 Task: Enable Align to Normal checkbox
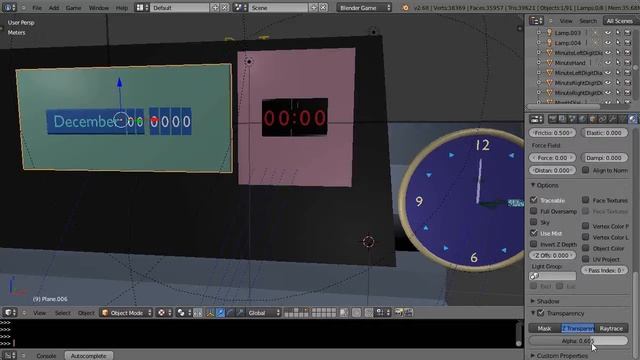pos(586,170)
